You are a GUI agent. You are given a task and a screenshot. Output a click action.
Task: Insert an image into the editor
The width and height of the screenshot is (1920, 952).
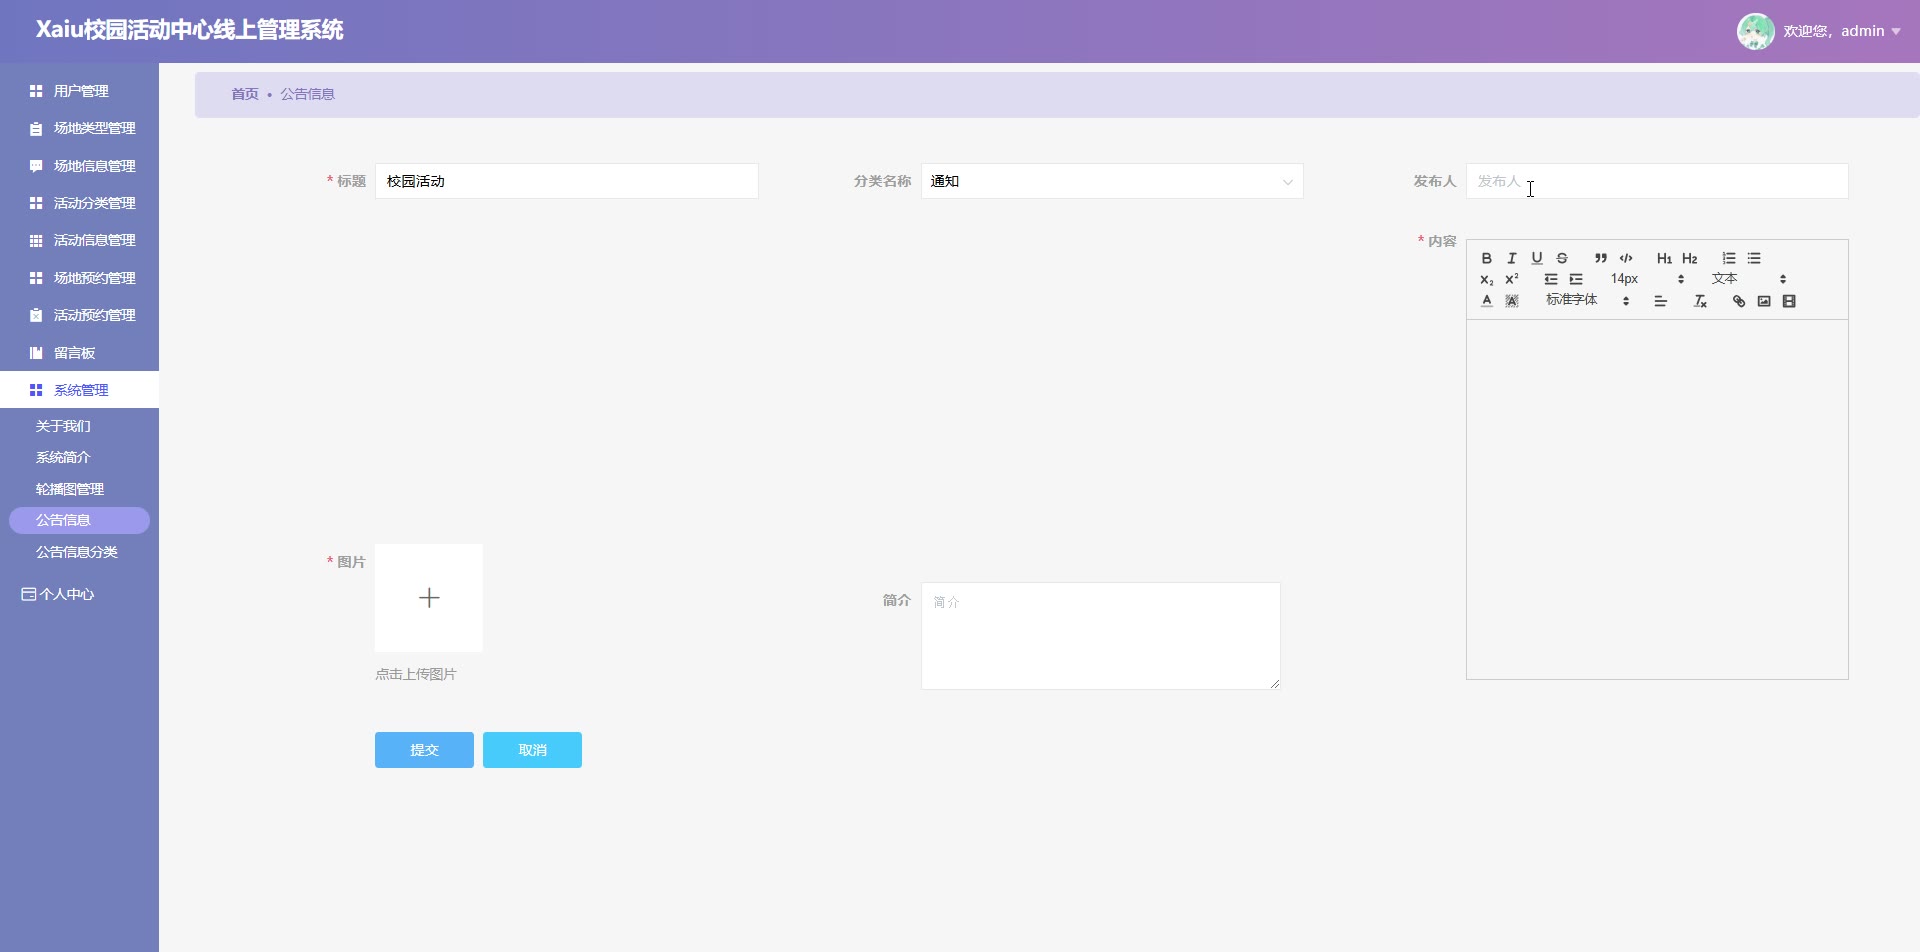[1764, 301]
